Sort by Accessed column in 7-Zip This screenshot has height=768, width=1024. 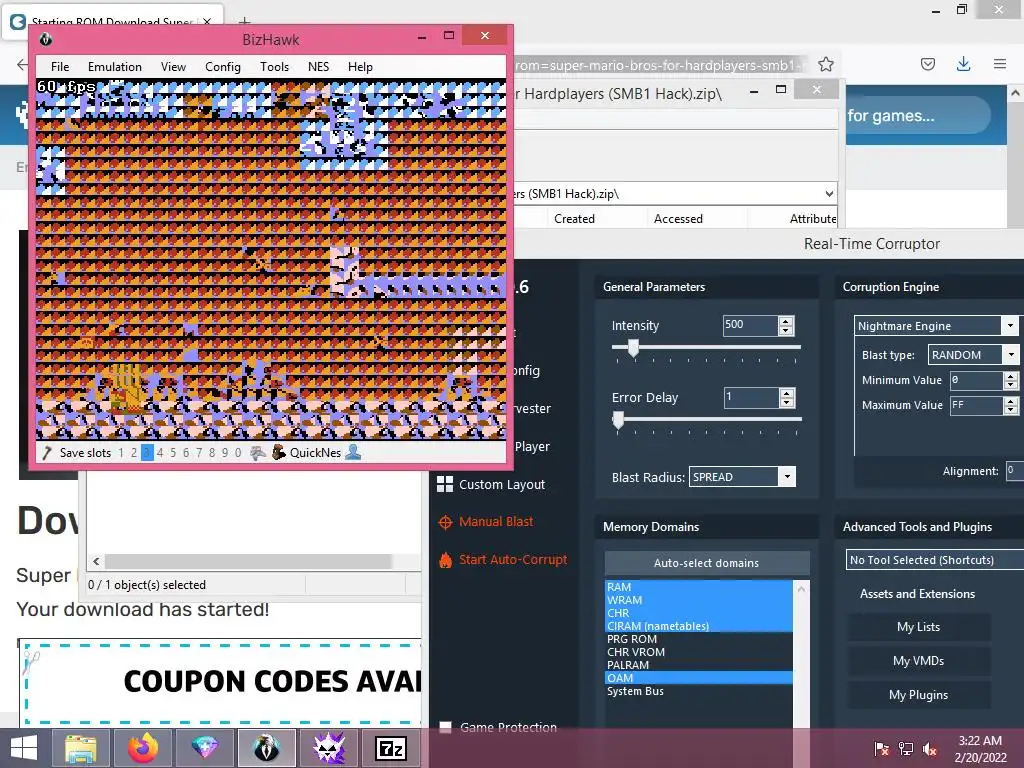point(678,219)
